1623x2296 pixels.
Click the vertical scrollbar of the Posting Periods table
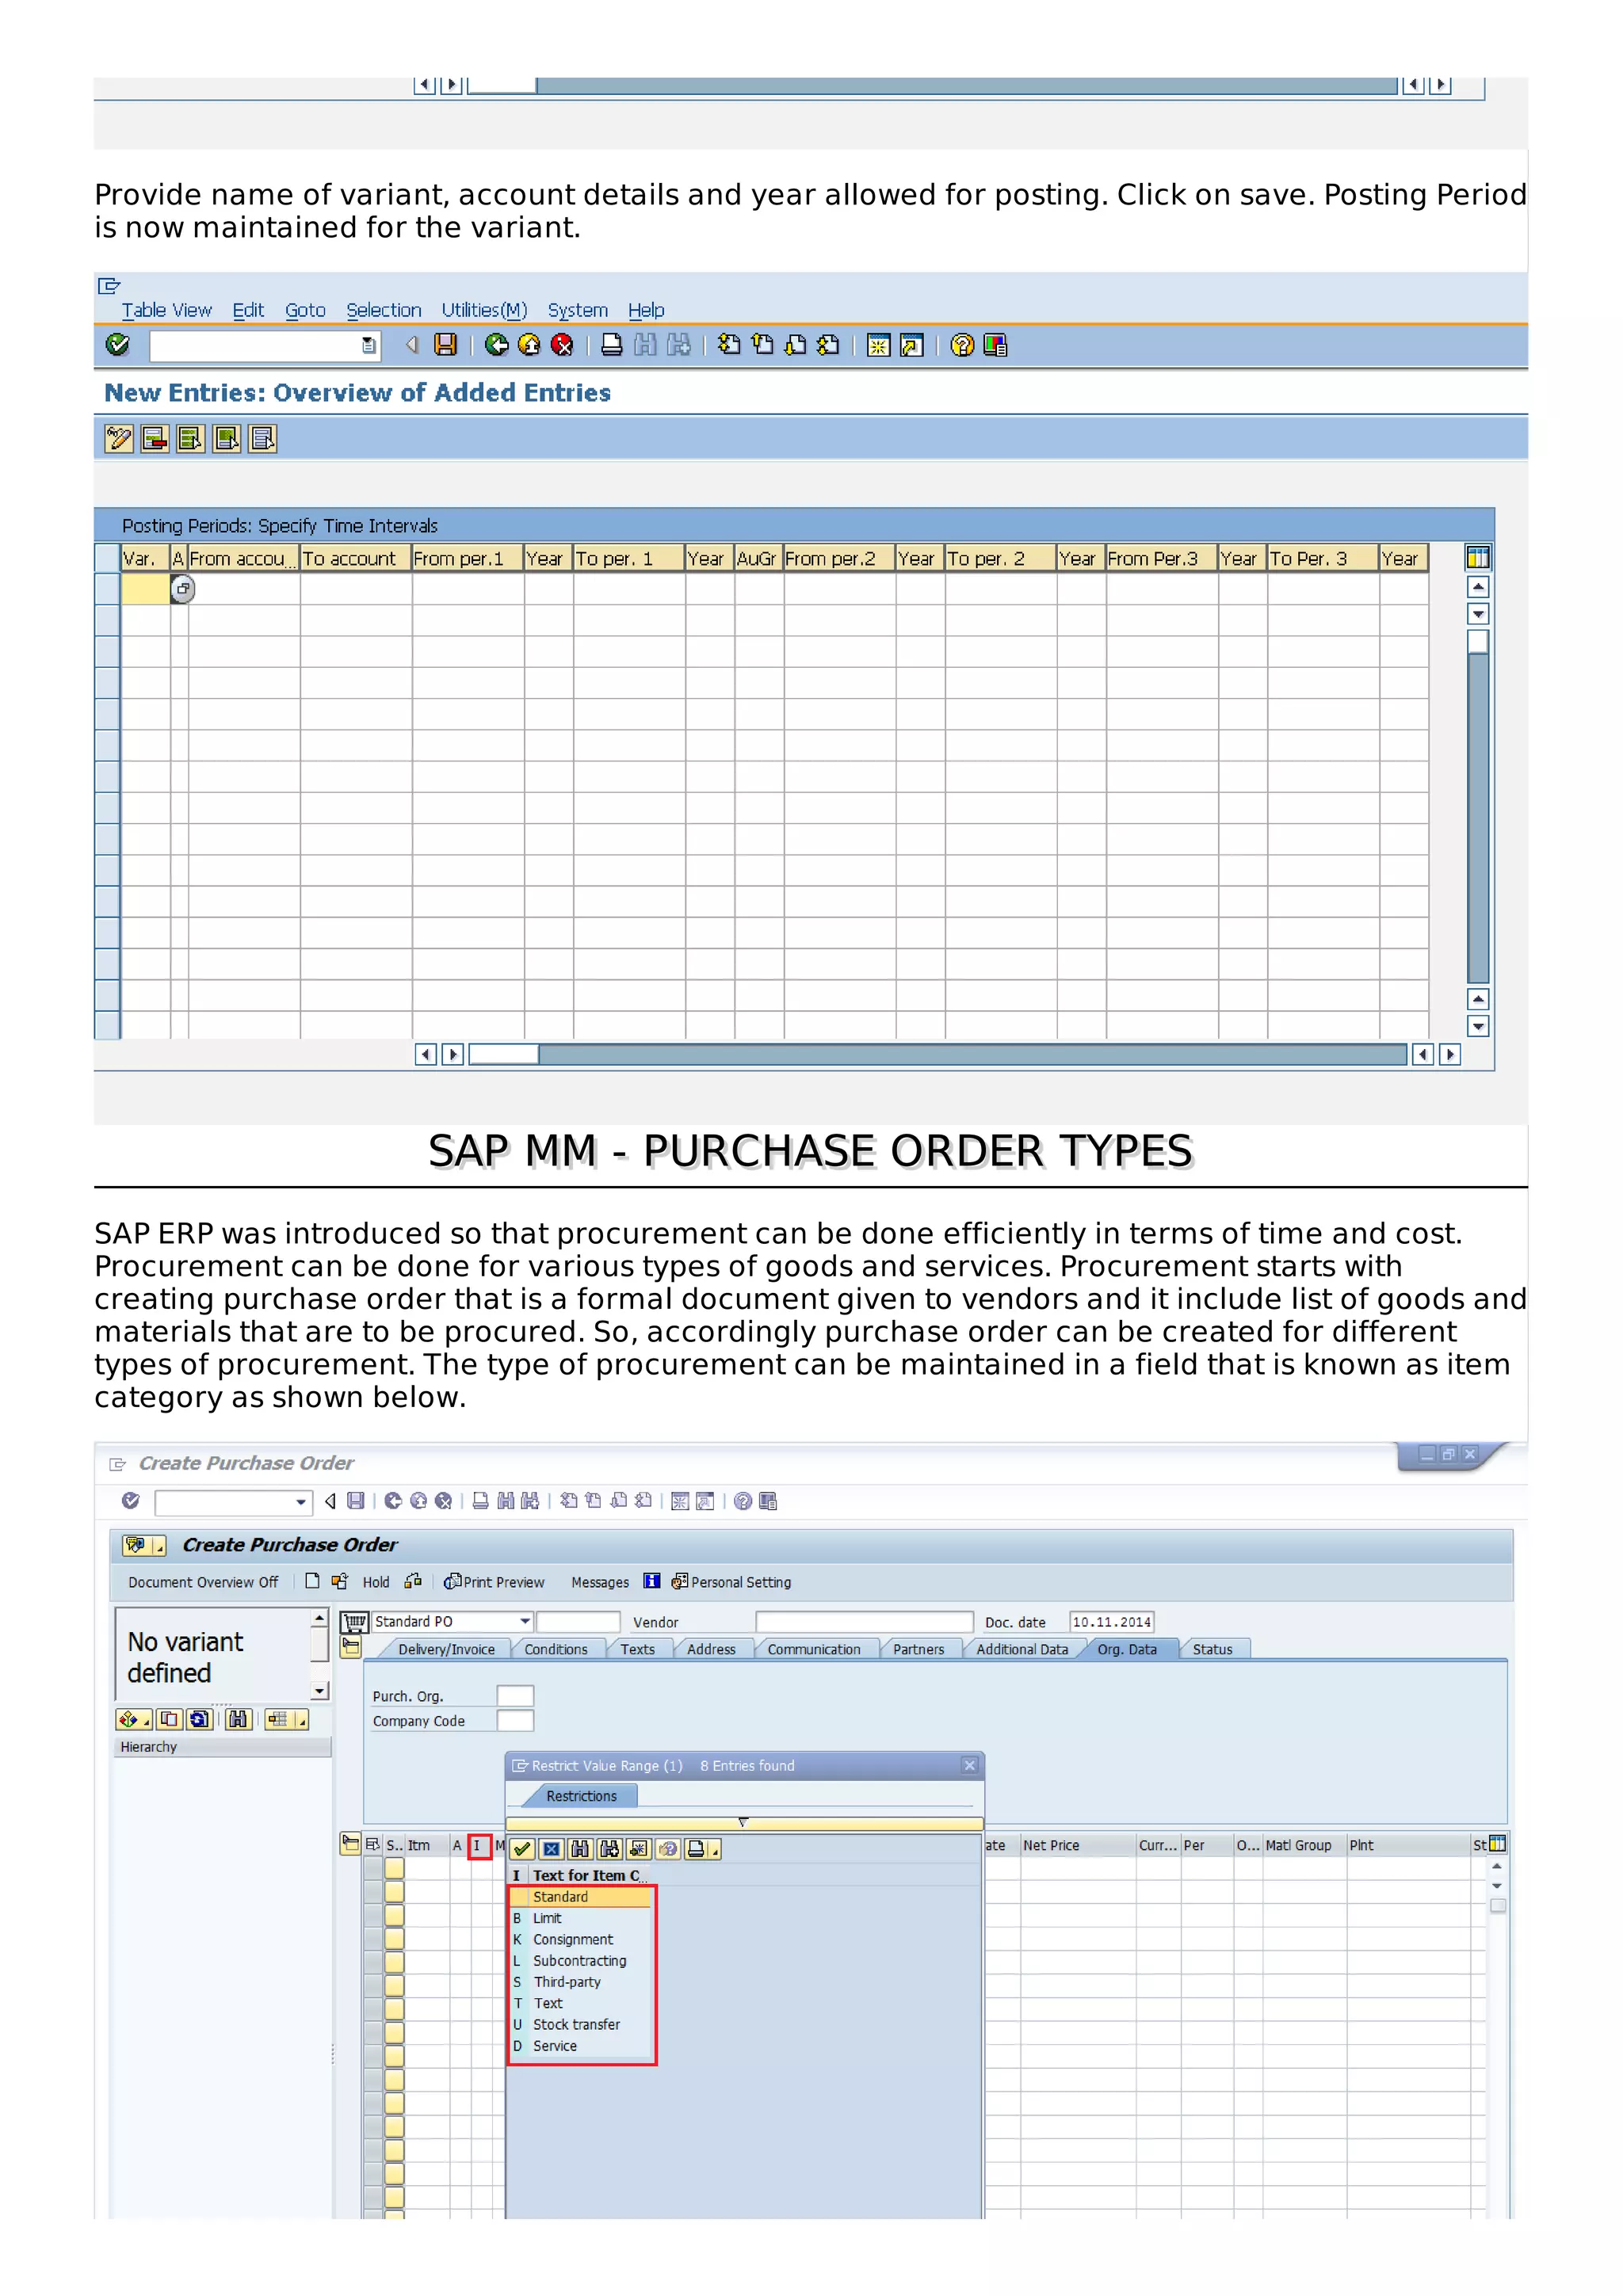[1478, 805]
